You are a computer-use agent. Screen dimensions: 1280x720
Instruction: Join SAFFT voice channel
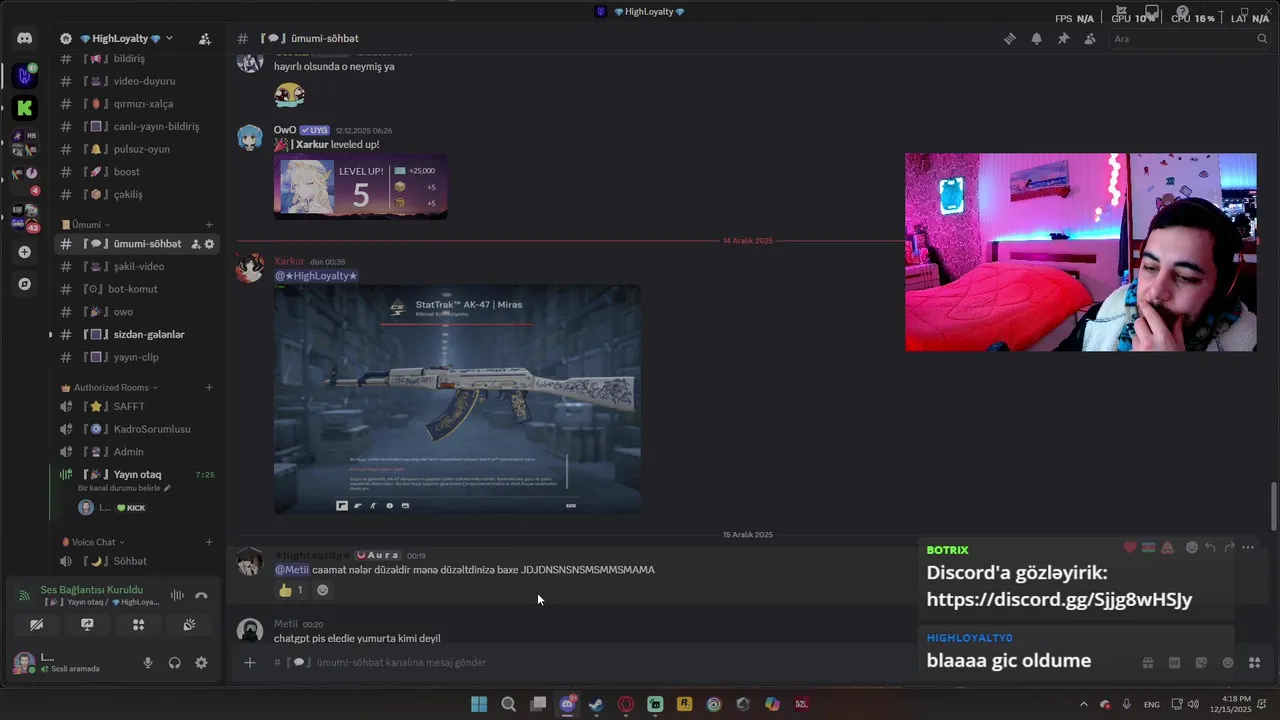[x=128, y=406]
